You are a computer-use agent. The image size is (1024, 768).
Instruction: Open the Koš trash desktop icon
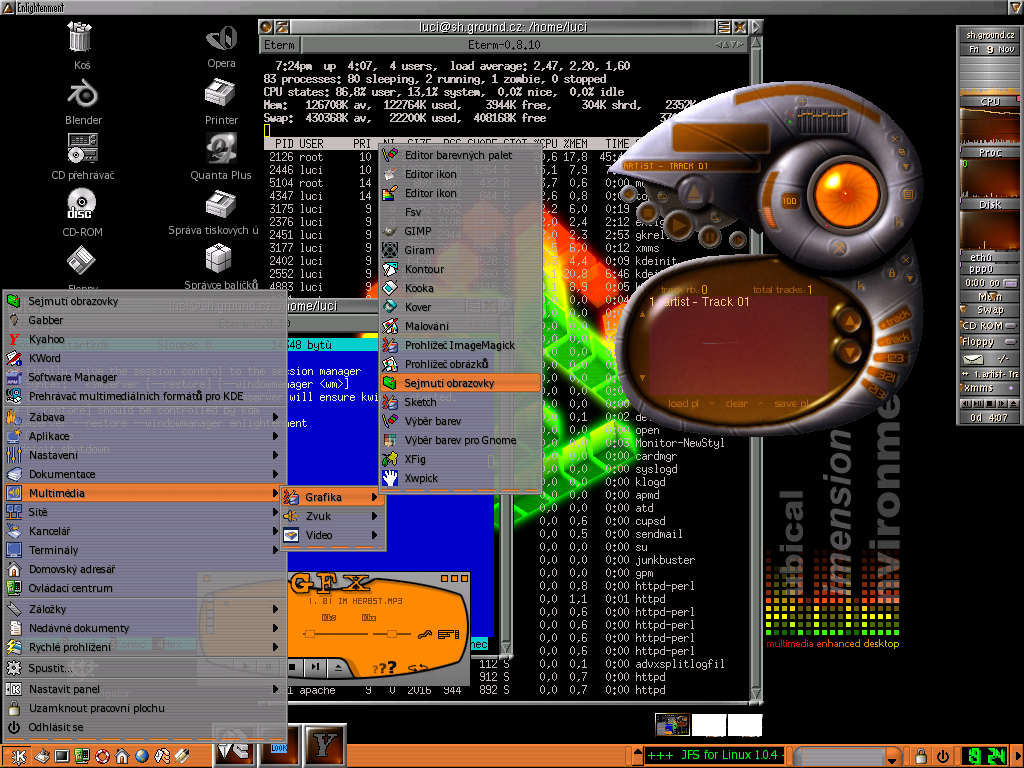click(81, 37)
